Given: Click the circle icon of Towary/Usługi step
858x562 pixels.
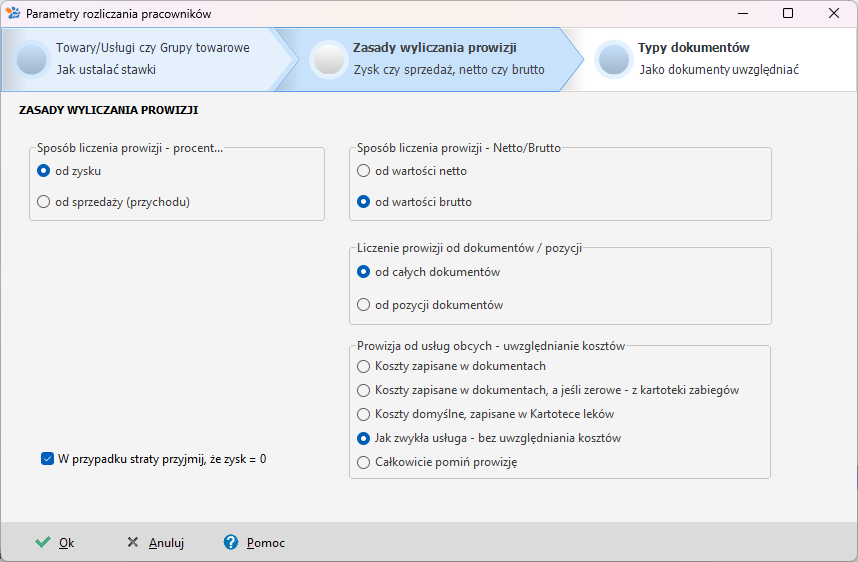Looking at the screenshot, I should [x=32, y=59].
